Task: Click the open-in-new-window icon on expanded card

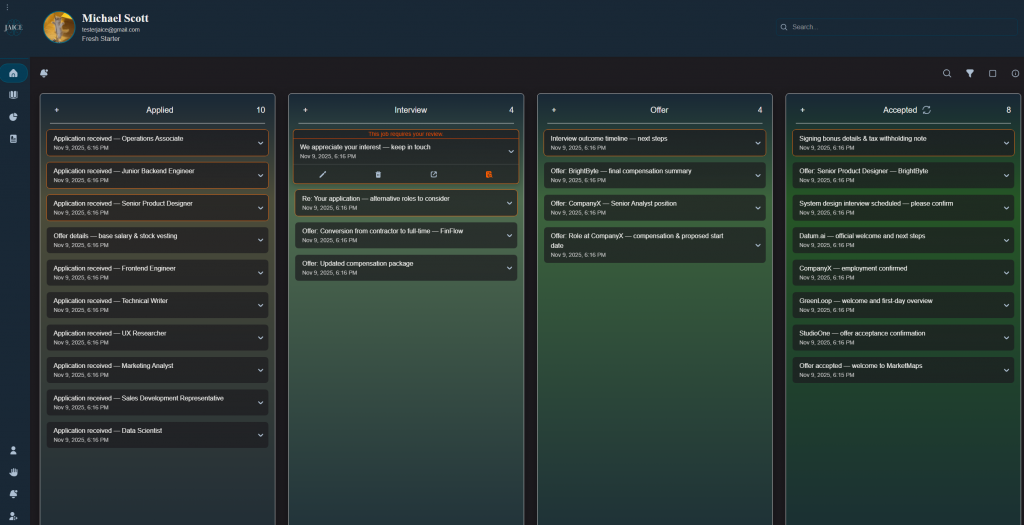Action: [x=433, y=174]
